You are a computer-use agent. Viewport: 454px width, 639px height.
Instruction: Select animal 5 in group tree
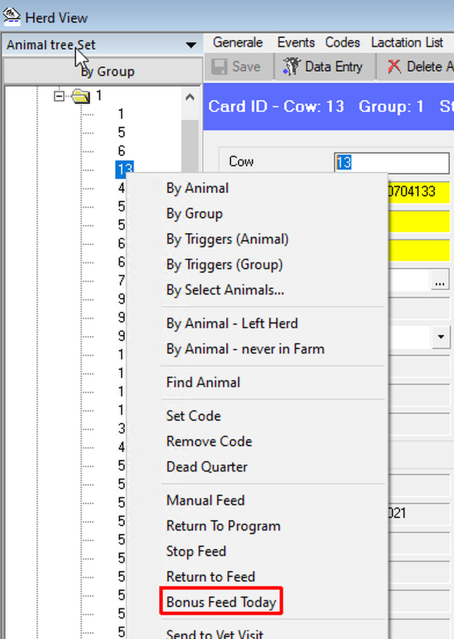(x=121, y=132)
